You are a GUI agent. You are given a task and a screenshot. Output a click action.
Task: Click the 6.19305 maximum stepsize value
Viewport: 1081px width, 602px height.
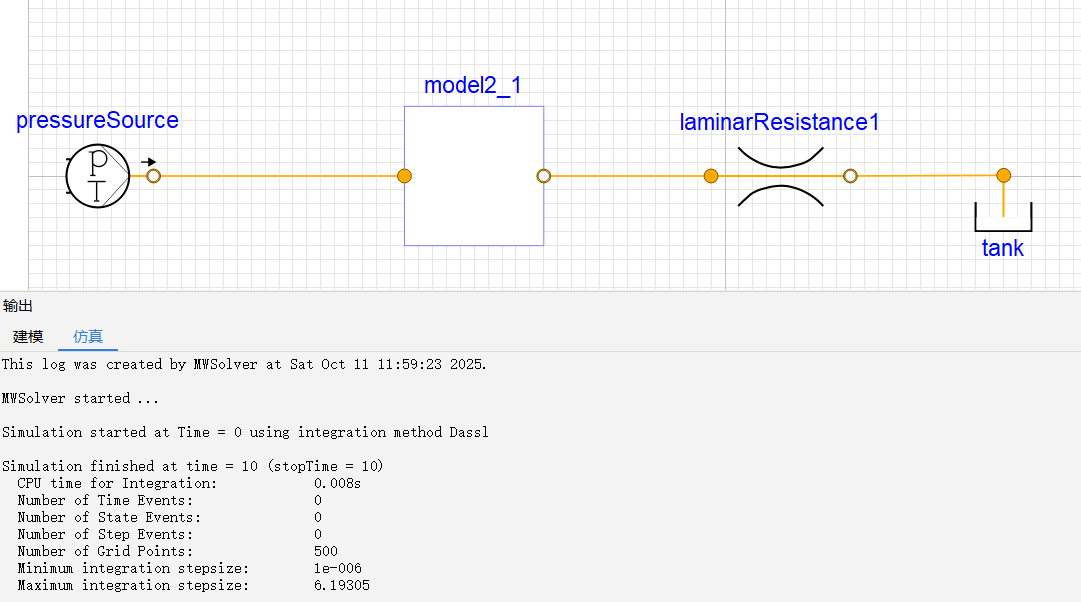(342, 585)
